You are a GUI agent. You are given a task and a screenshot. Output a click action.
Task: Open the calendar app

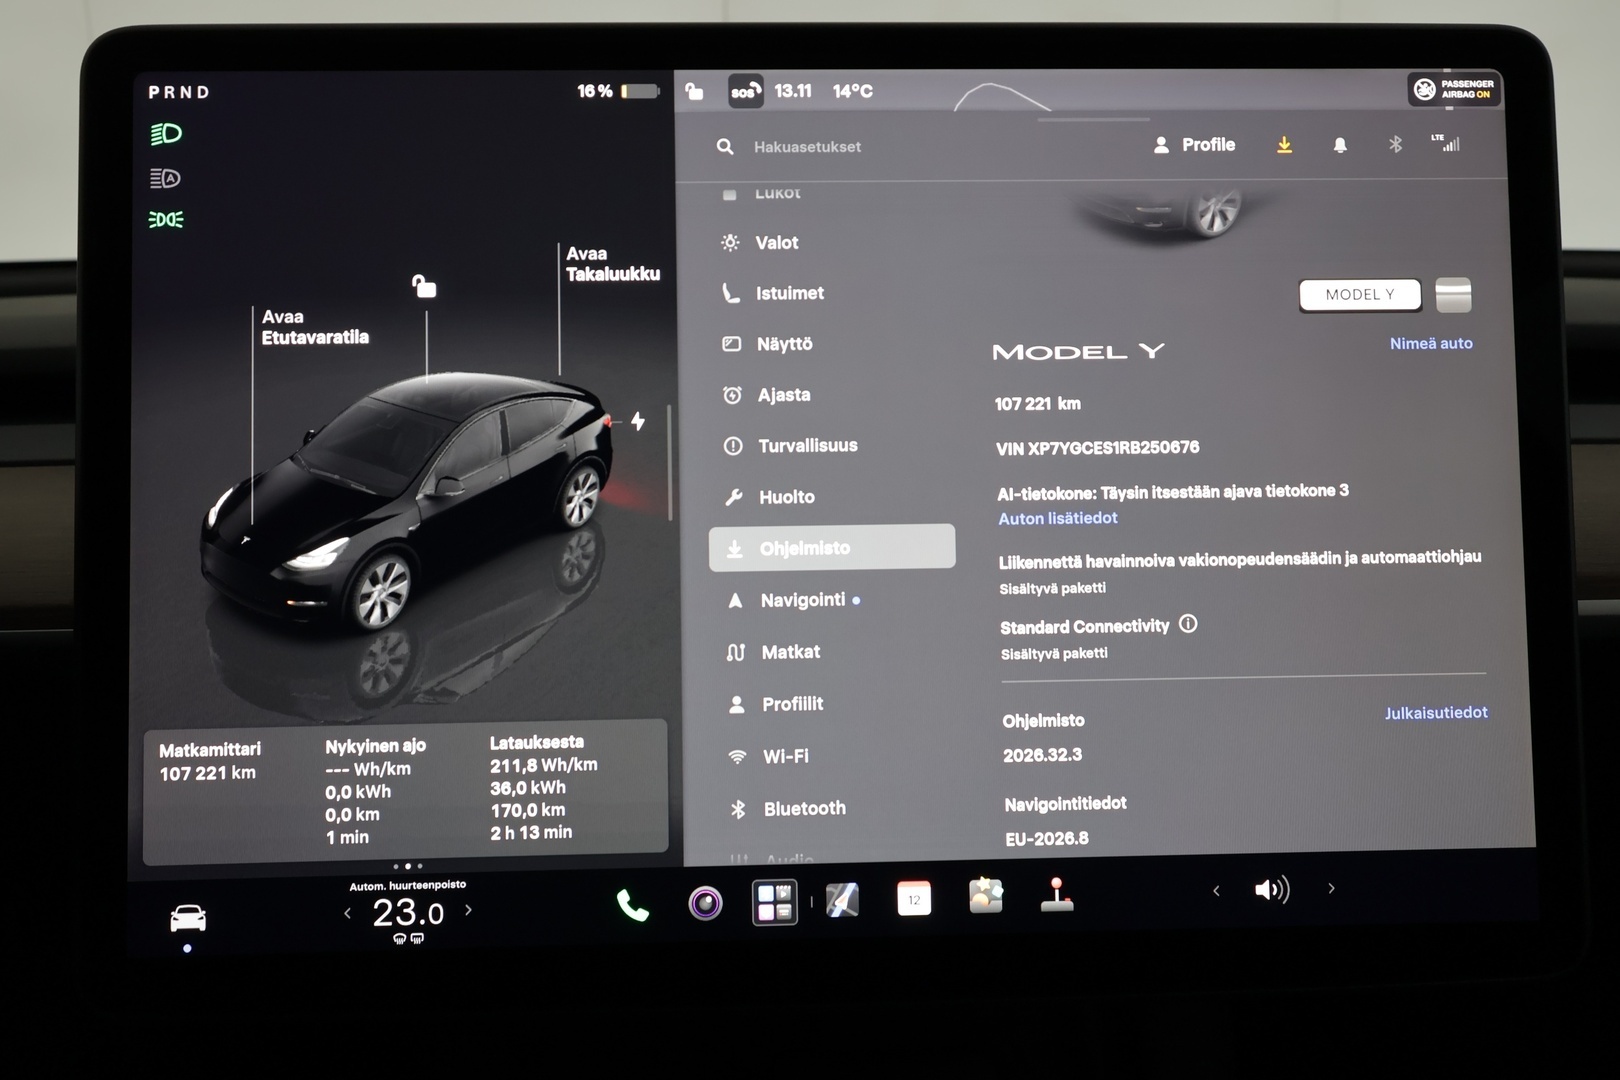pos(913,899)
